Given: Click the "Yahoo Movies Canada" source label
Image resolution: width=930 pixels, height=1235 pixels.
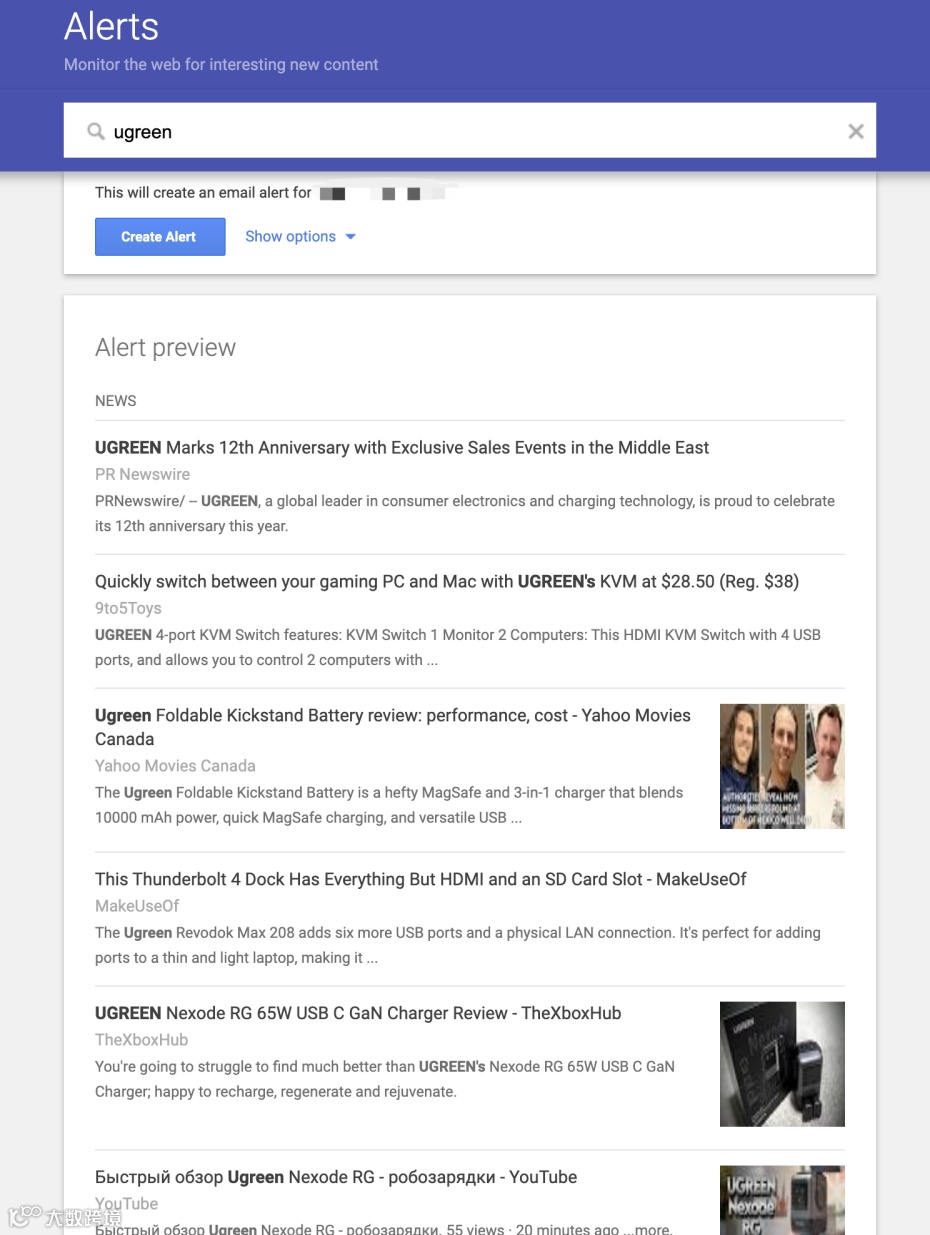Looking at the screenshot, I should click(175, 766).
